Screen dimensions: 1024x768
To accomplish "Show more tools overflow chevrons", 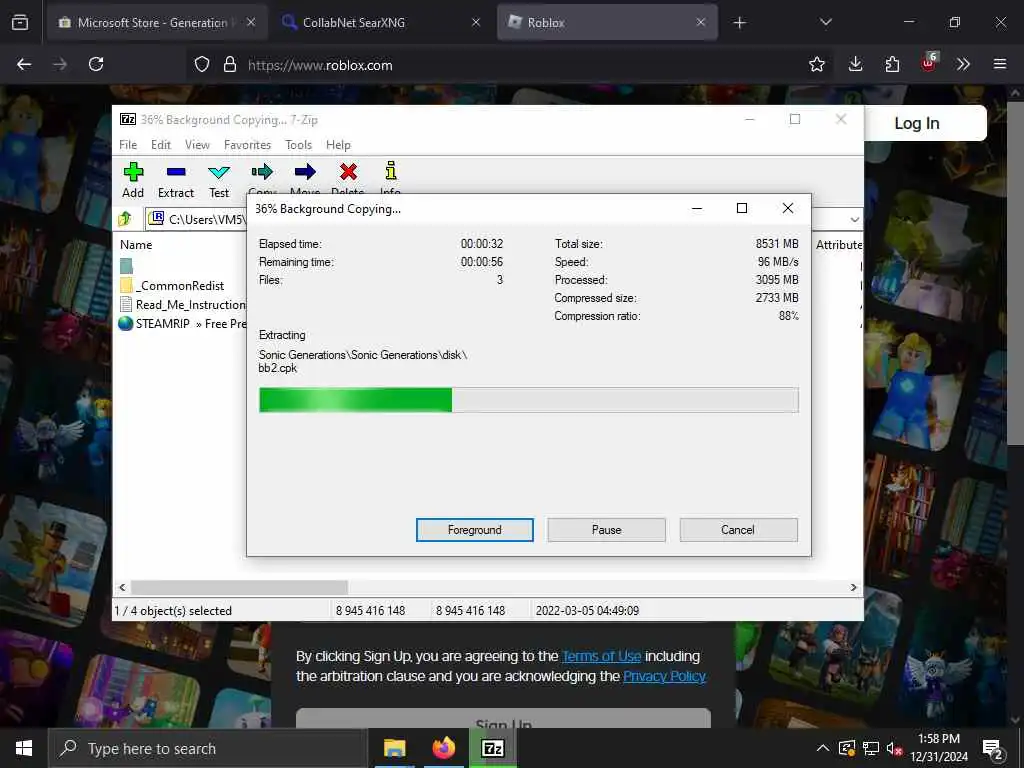I will [963, 64].
